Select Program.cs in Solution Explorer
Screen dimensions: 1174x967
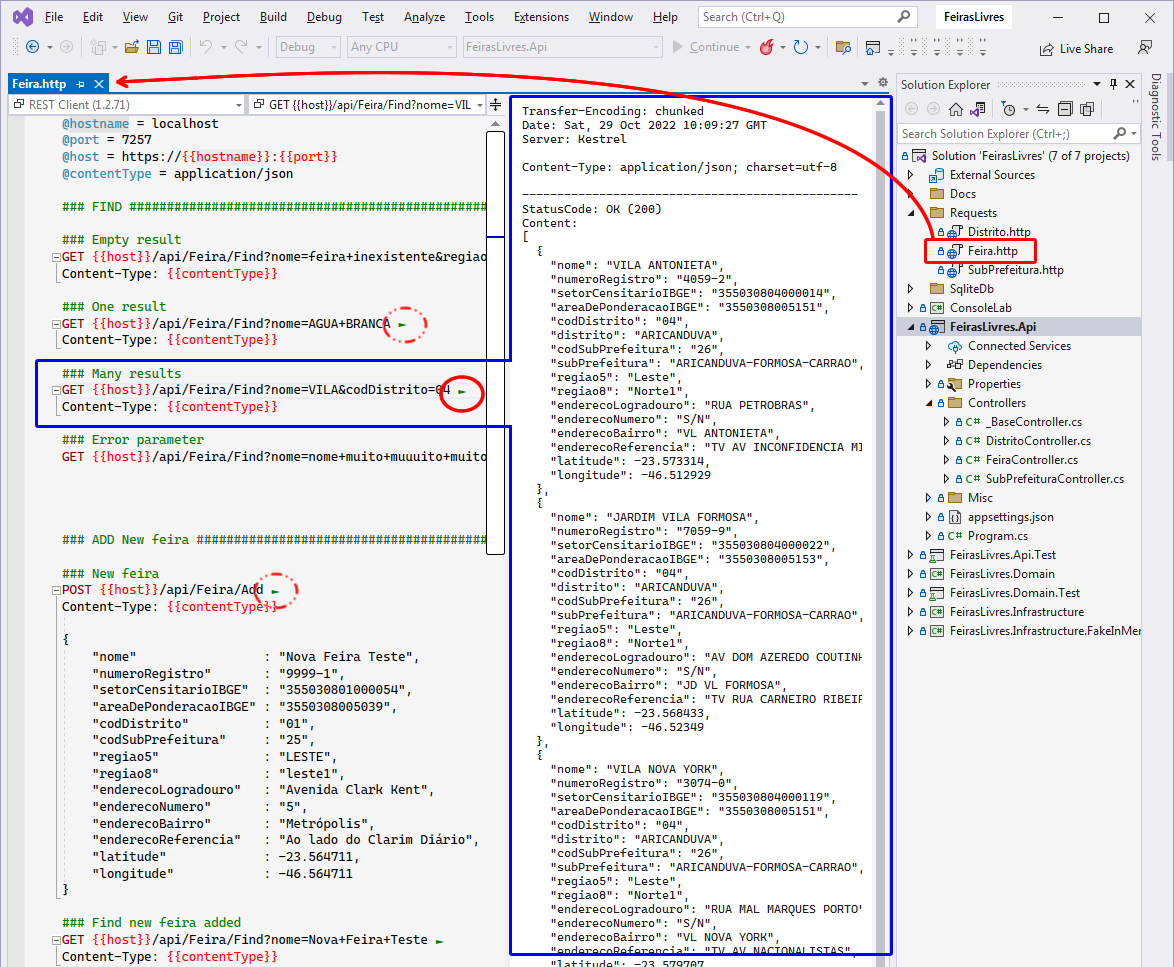(997, 536)
